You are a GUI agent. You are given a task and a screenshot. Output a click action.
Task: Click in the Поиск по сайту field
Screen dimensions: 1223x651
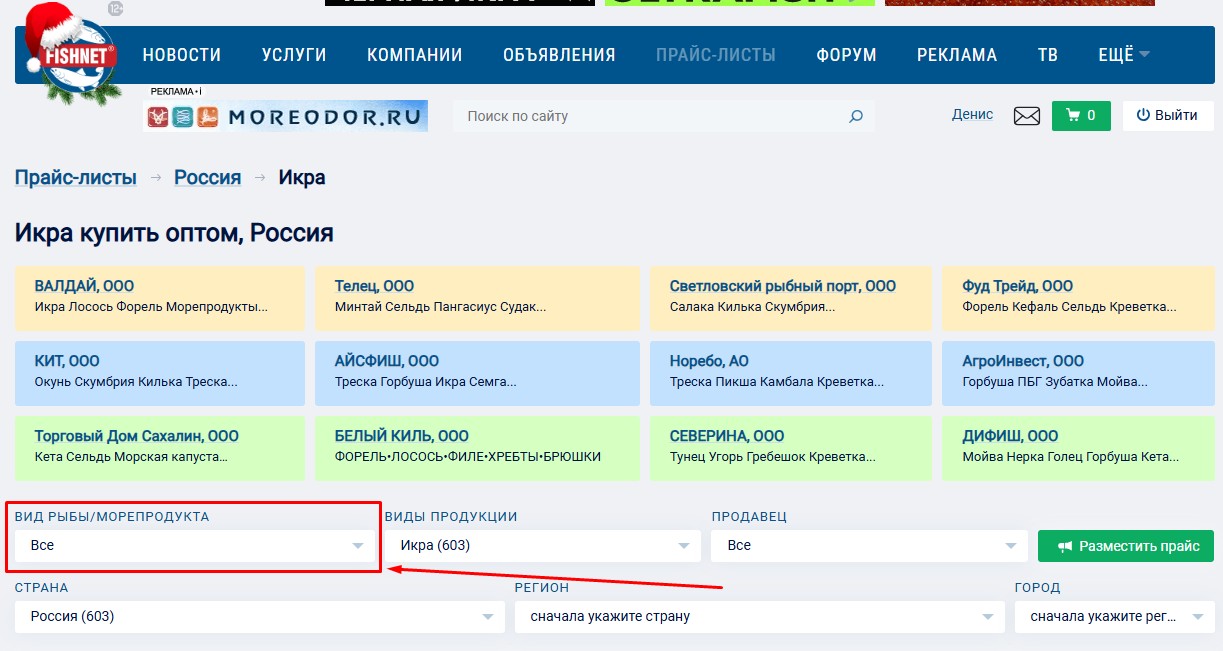[x=650, y=116]
